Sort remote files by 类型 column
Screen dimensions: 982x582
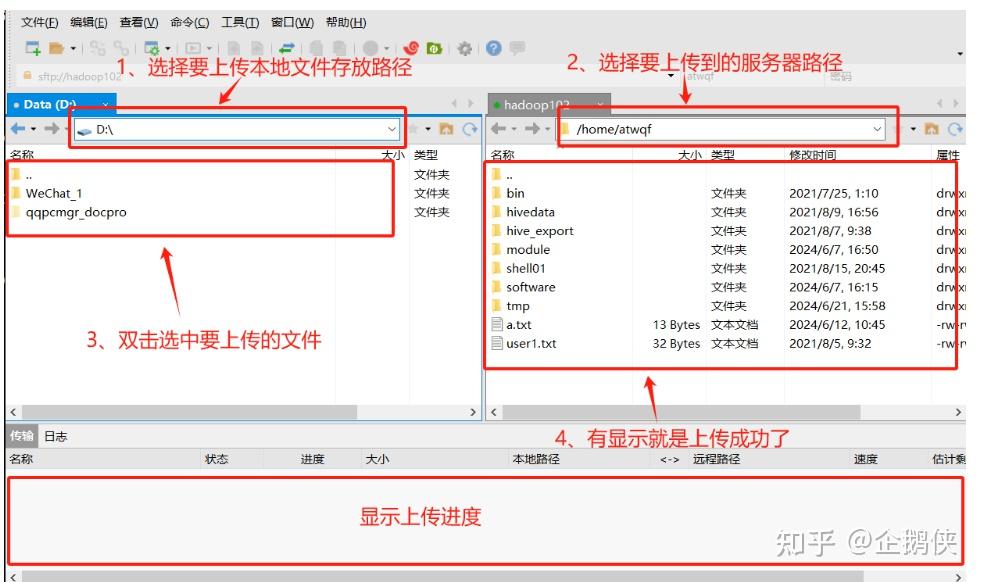723,154
